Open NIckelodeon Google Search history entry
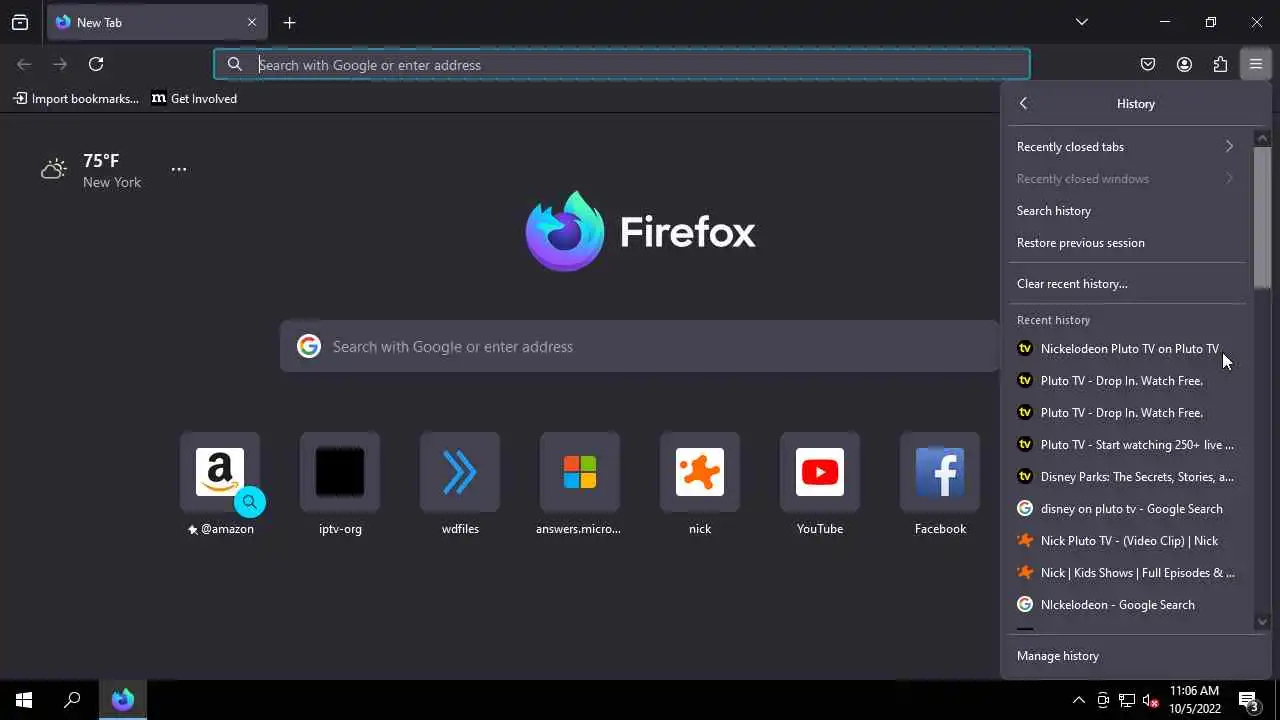 [1127, 604]
